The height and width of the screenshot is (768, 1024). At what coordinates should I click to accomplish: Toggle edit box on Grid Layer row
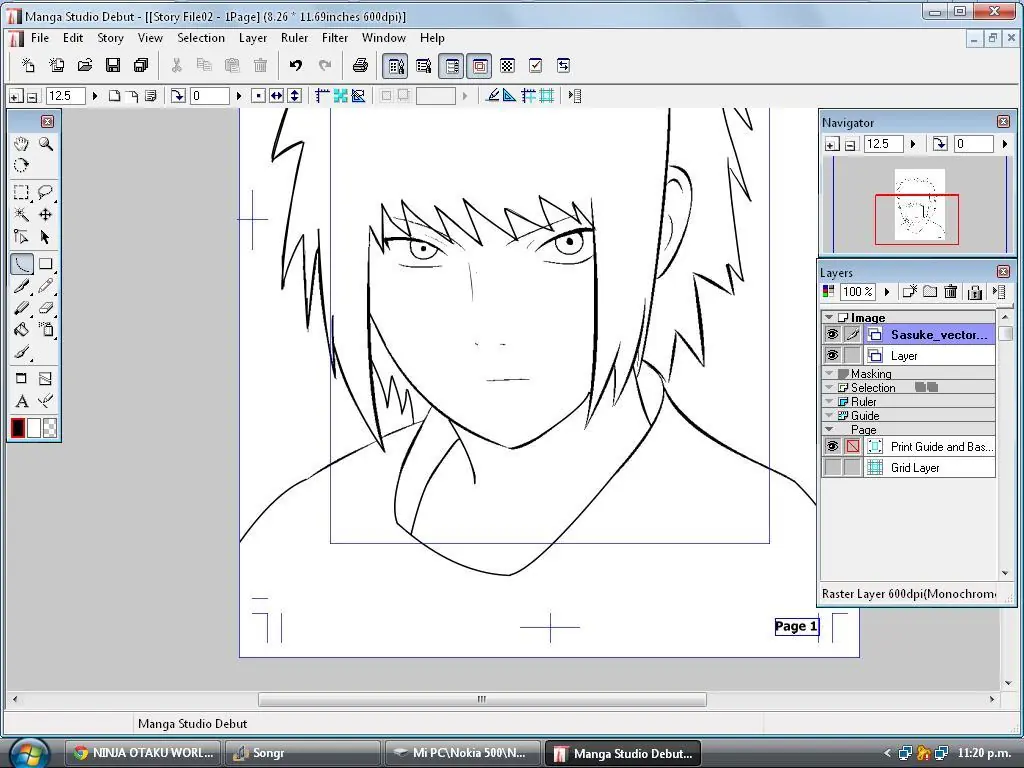pos(852,468)
